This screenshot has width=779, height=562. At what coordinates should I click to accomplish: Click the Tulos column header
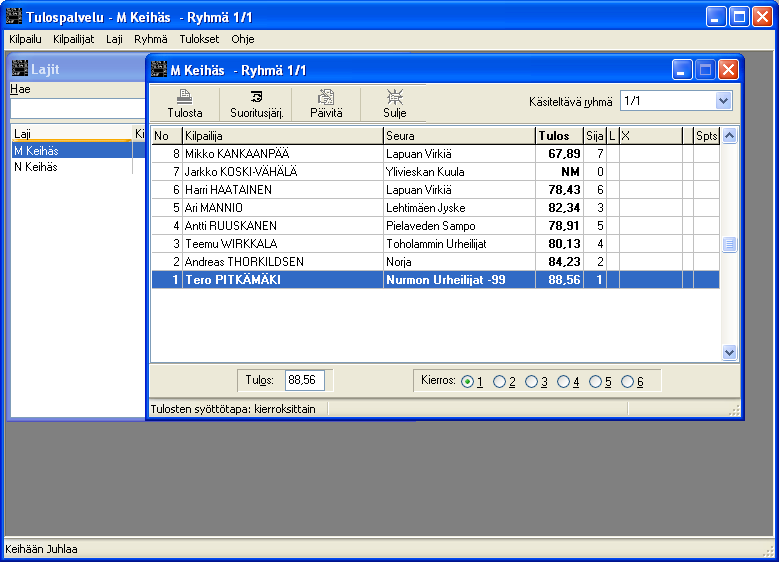[x=559, y=136]
